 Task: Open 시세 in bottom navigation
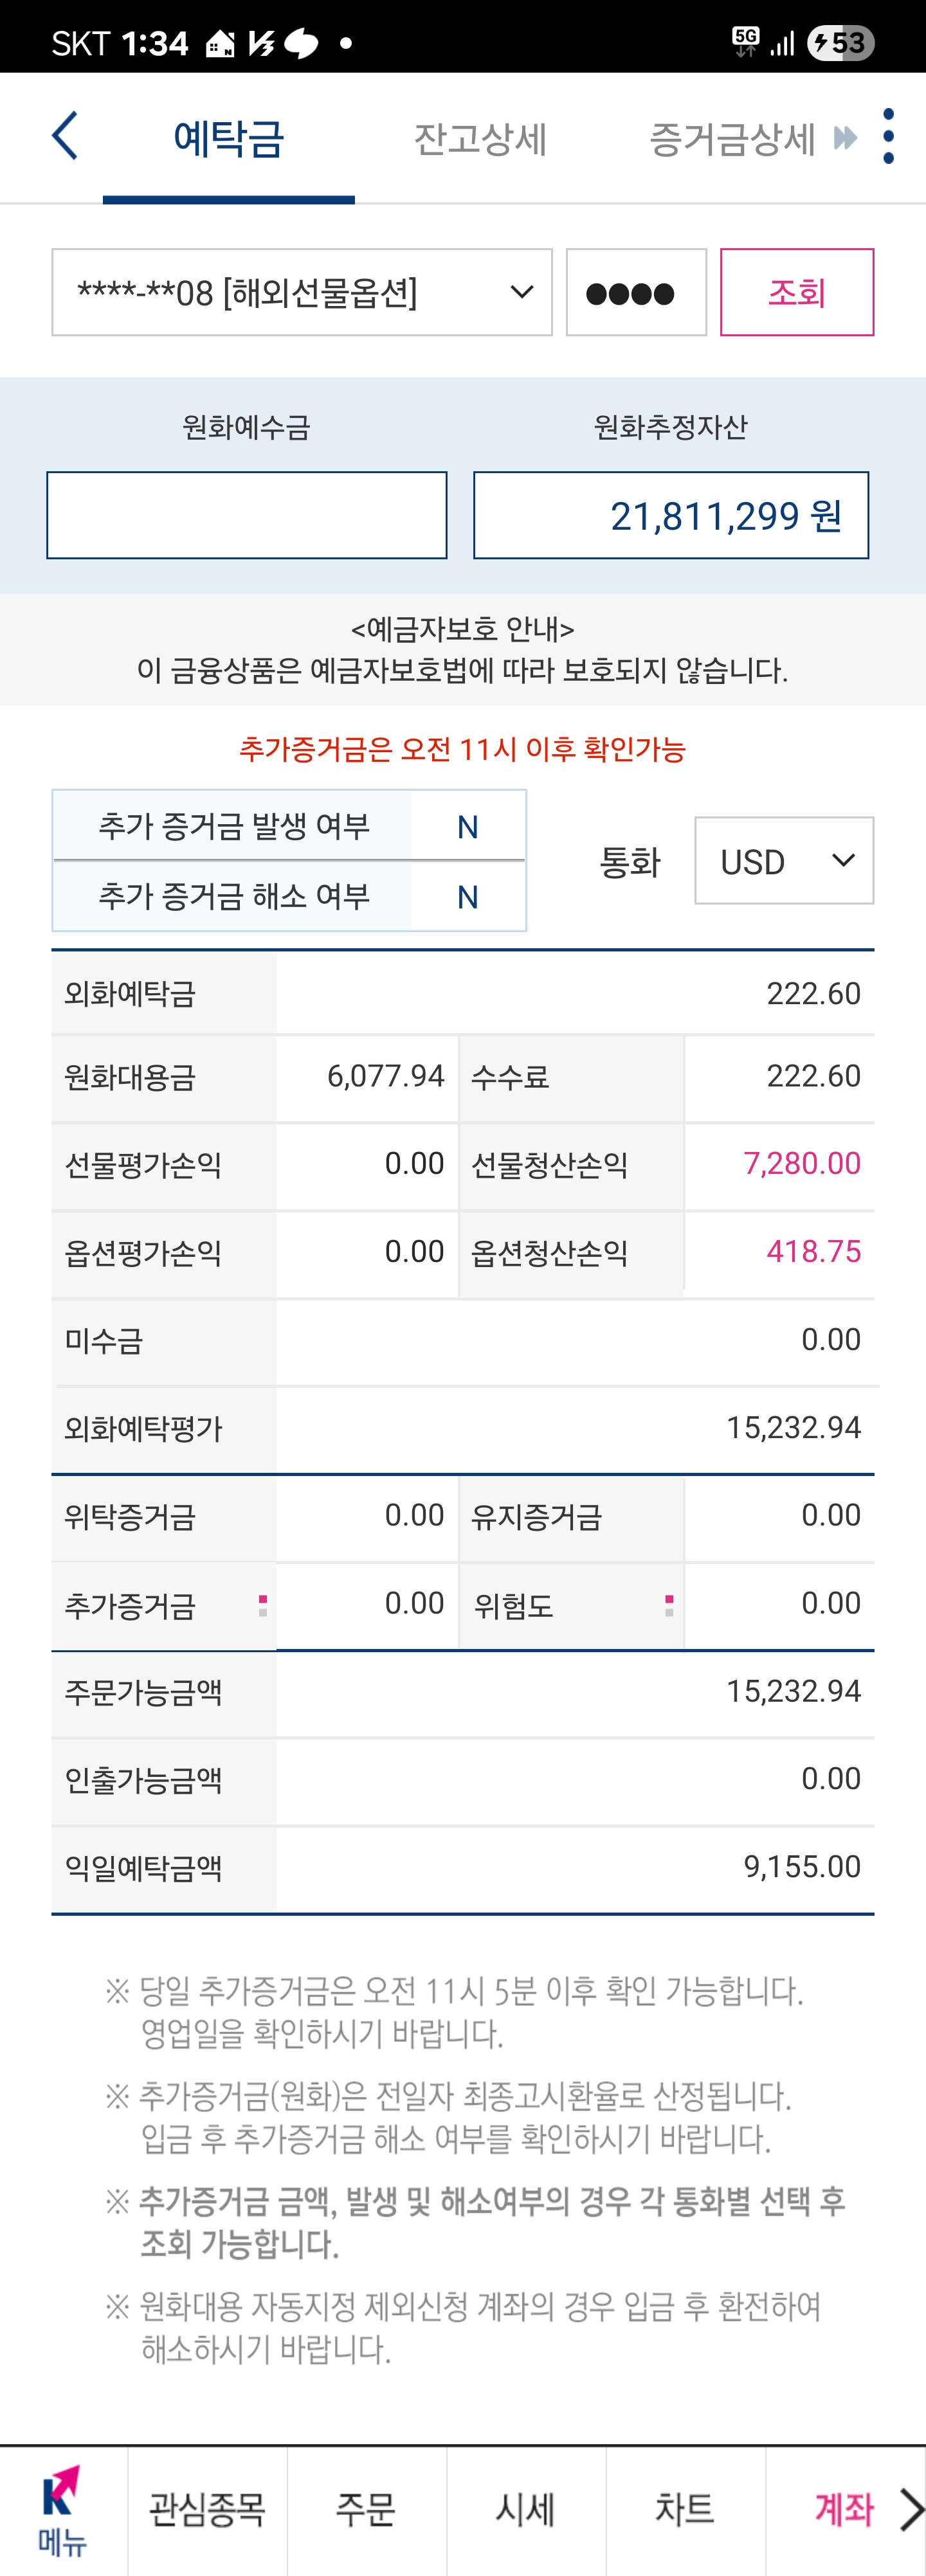point(526,2511)
